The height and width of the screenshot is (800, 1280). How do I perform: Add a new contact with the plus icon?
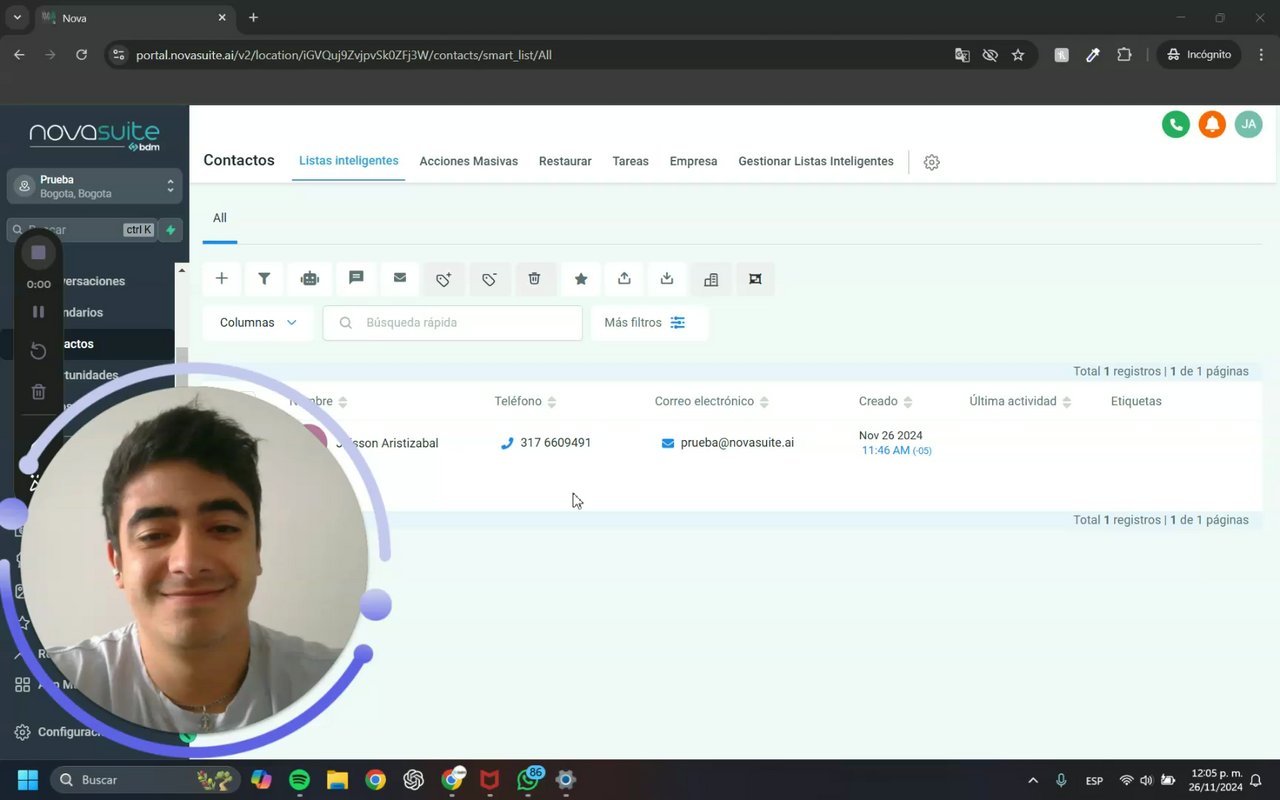[x=222, y=279]
